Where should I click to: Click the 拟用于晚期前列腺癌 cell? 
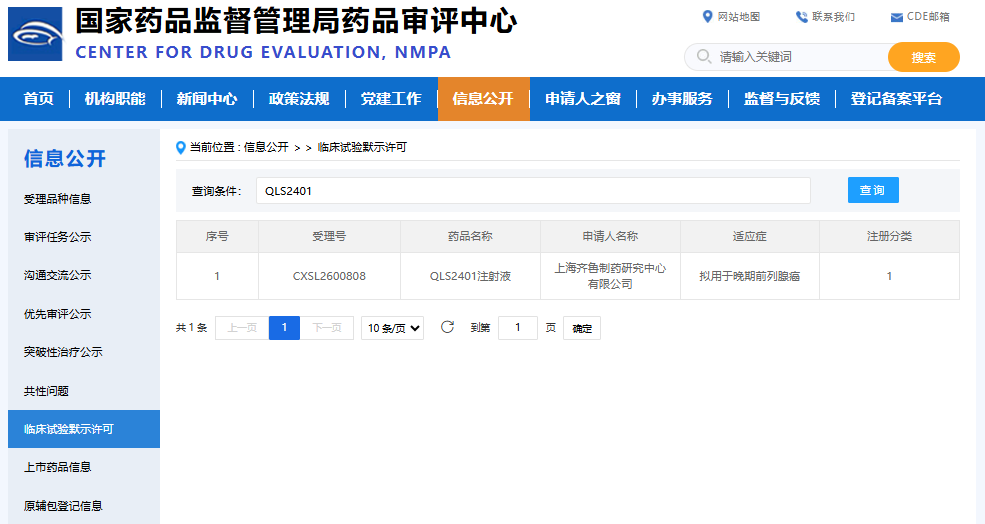coord(749,276)
